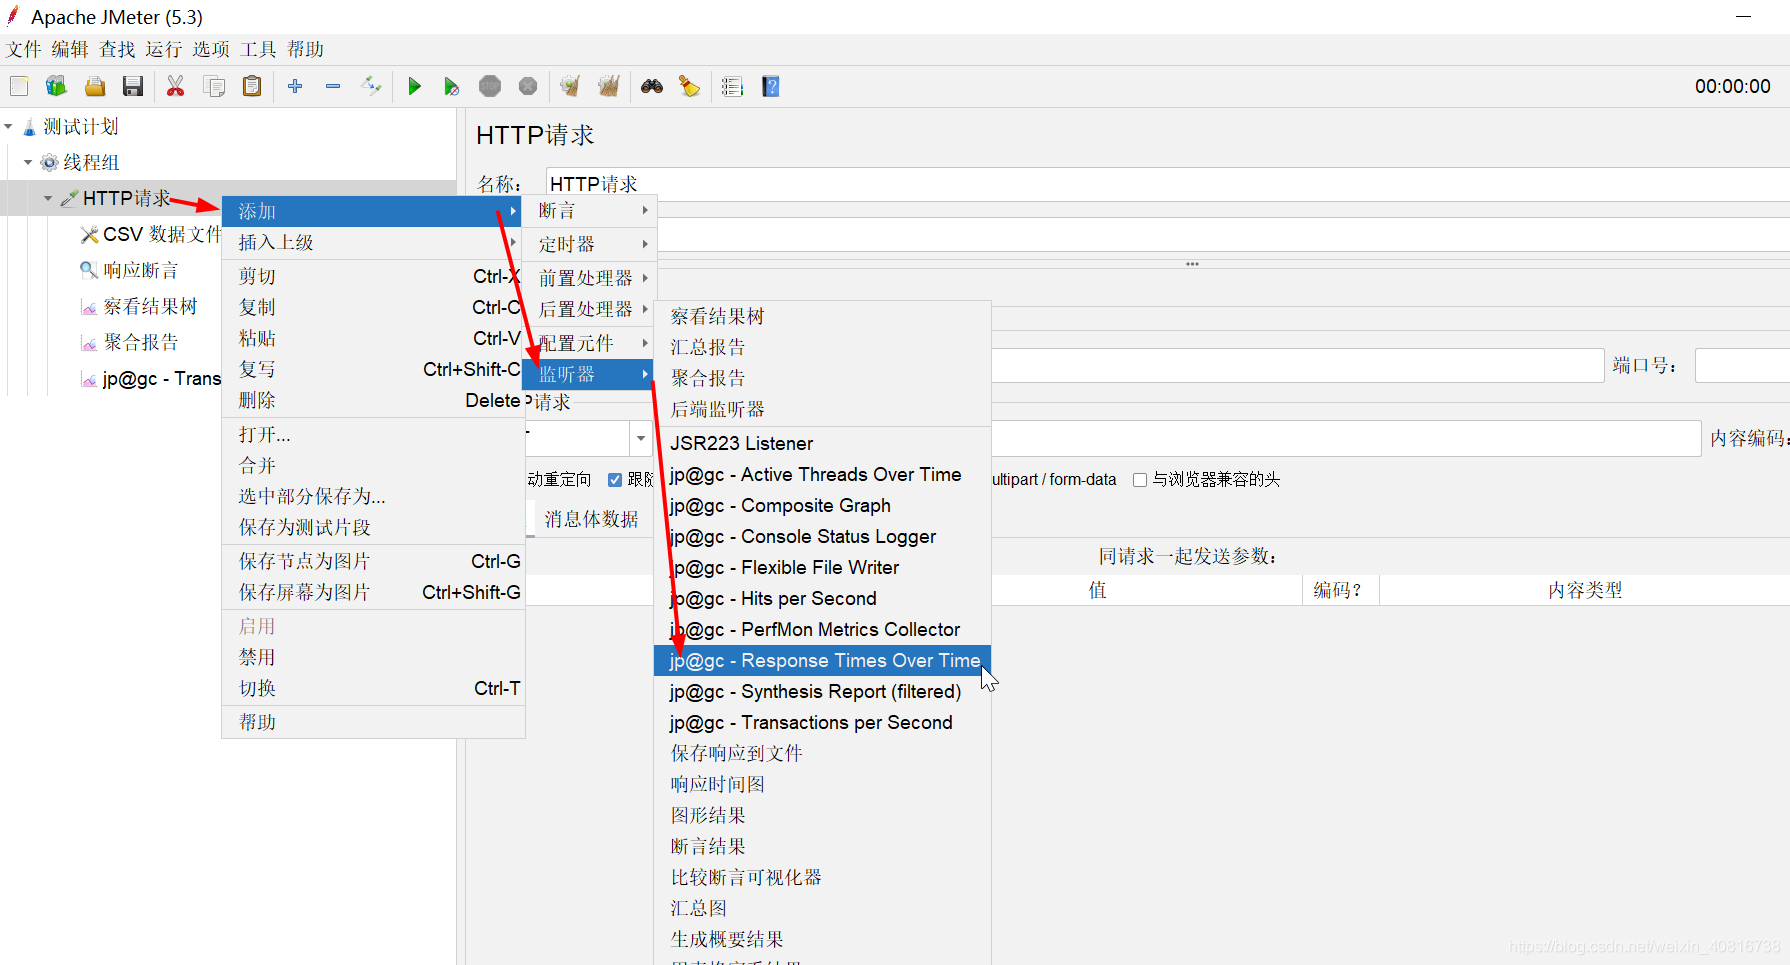Click the Copy icon in the toolbar
This screenshot has height=965, width=1790.
point(214,87)
